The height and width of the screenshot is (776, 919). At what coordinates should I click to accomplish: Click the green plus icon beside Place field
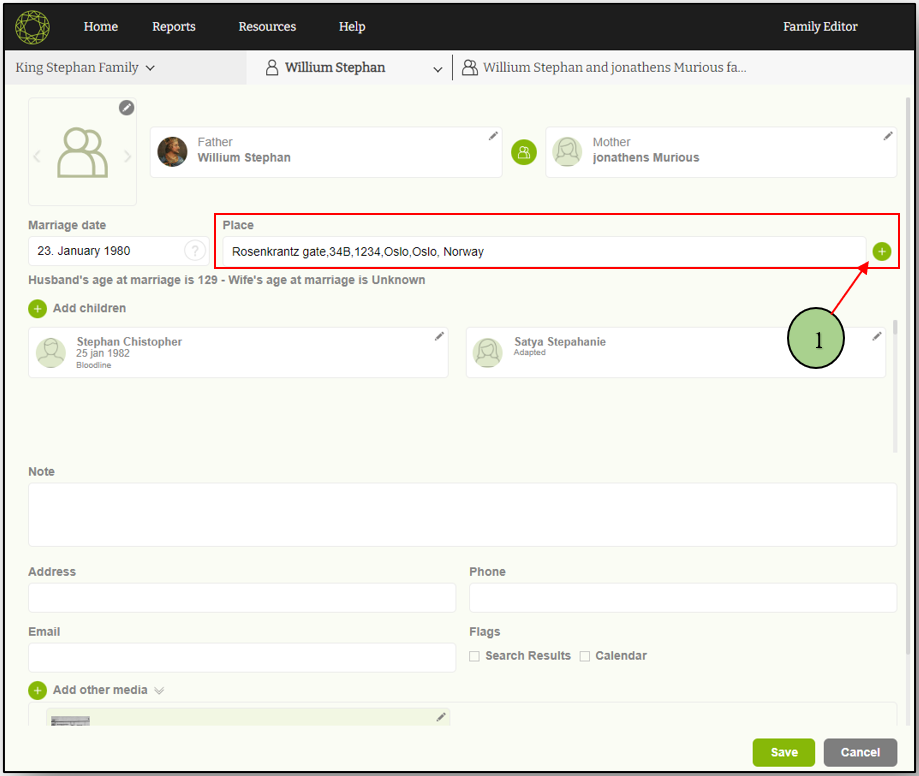click(x=881, y=252)
